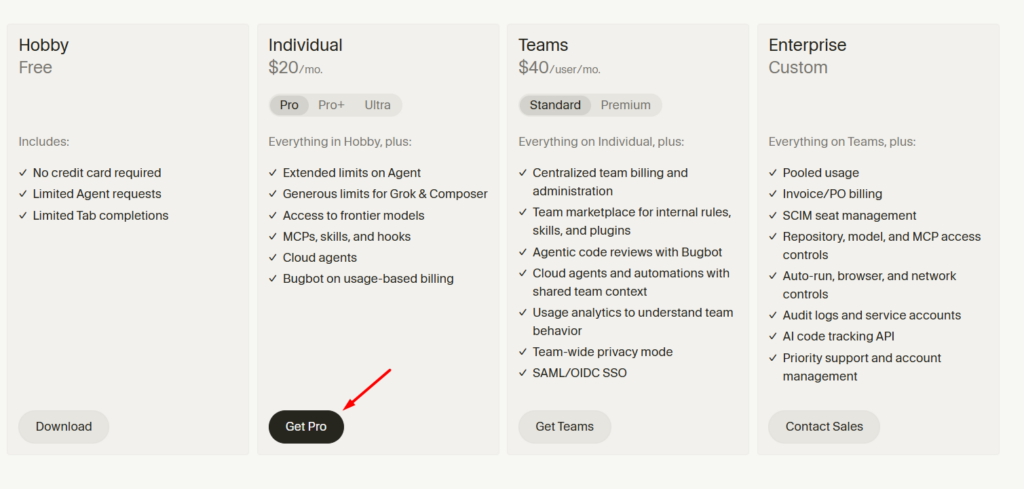Switch Individual plan to Pro+

[x=331, y=105]
